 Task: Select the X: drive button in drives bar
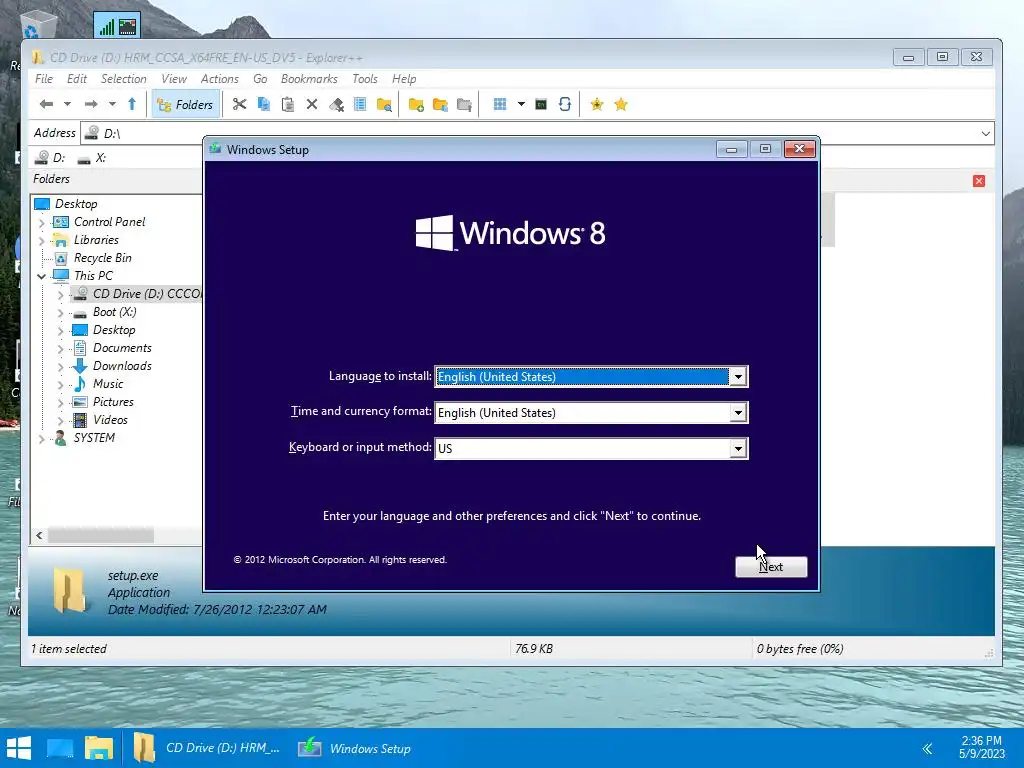[91, 157]
